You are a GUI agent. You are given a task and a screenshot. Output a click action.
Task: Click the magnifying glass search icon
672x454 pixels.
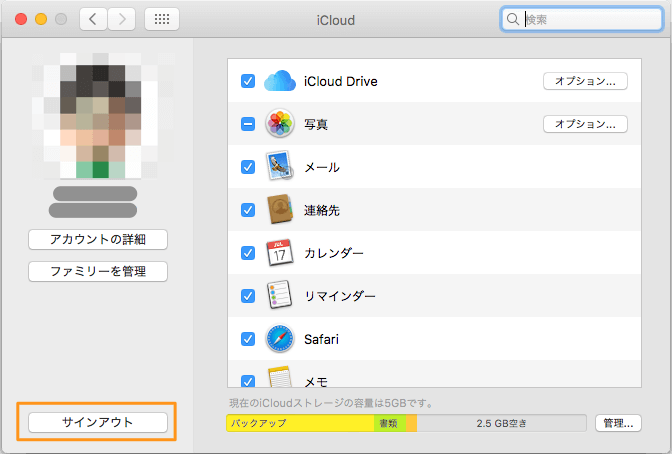click(x=513, y=19)
